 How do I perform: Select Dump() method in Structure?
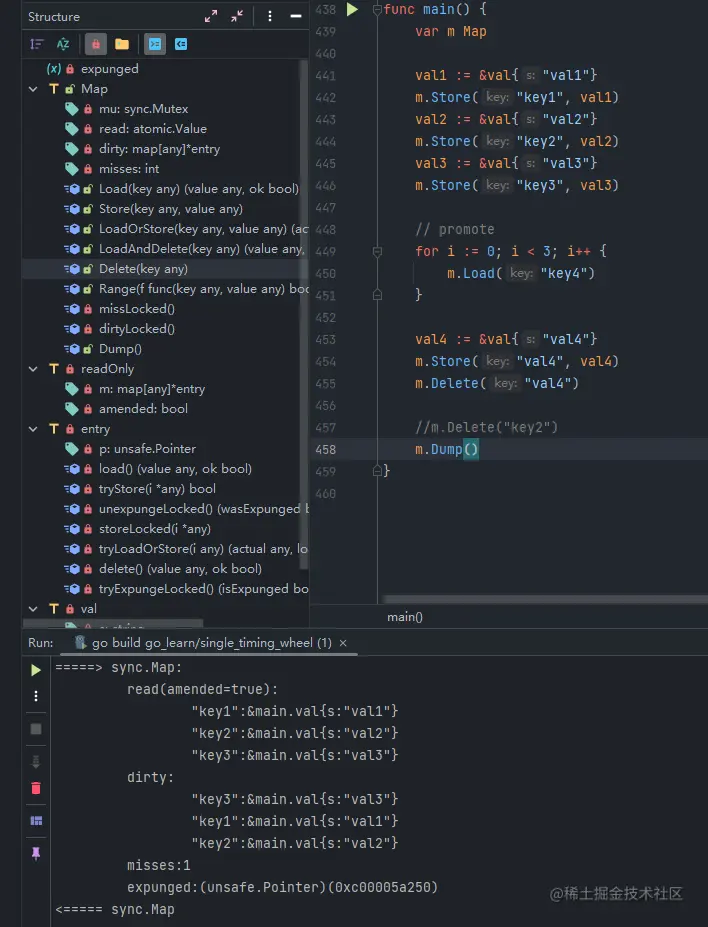point(120,349)
